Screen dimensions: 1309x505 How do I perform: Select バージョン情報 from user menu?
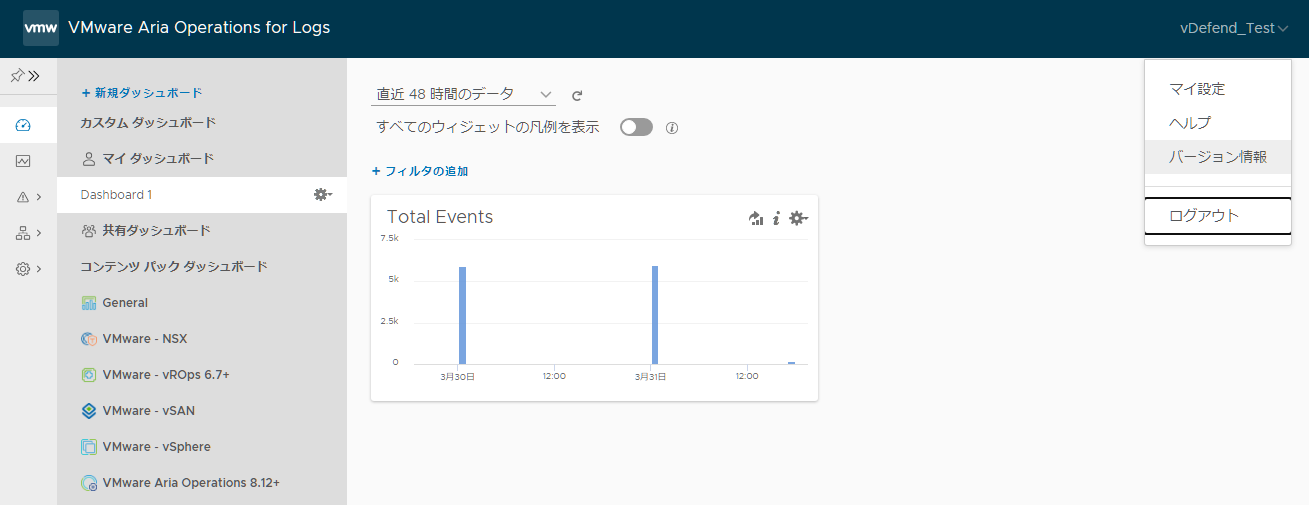(1218, 157)
